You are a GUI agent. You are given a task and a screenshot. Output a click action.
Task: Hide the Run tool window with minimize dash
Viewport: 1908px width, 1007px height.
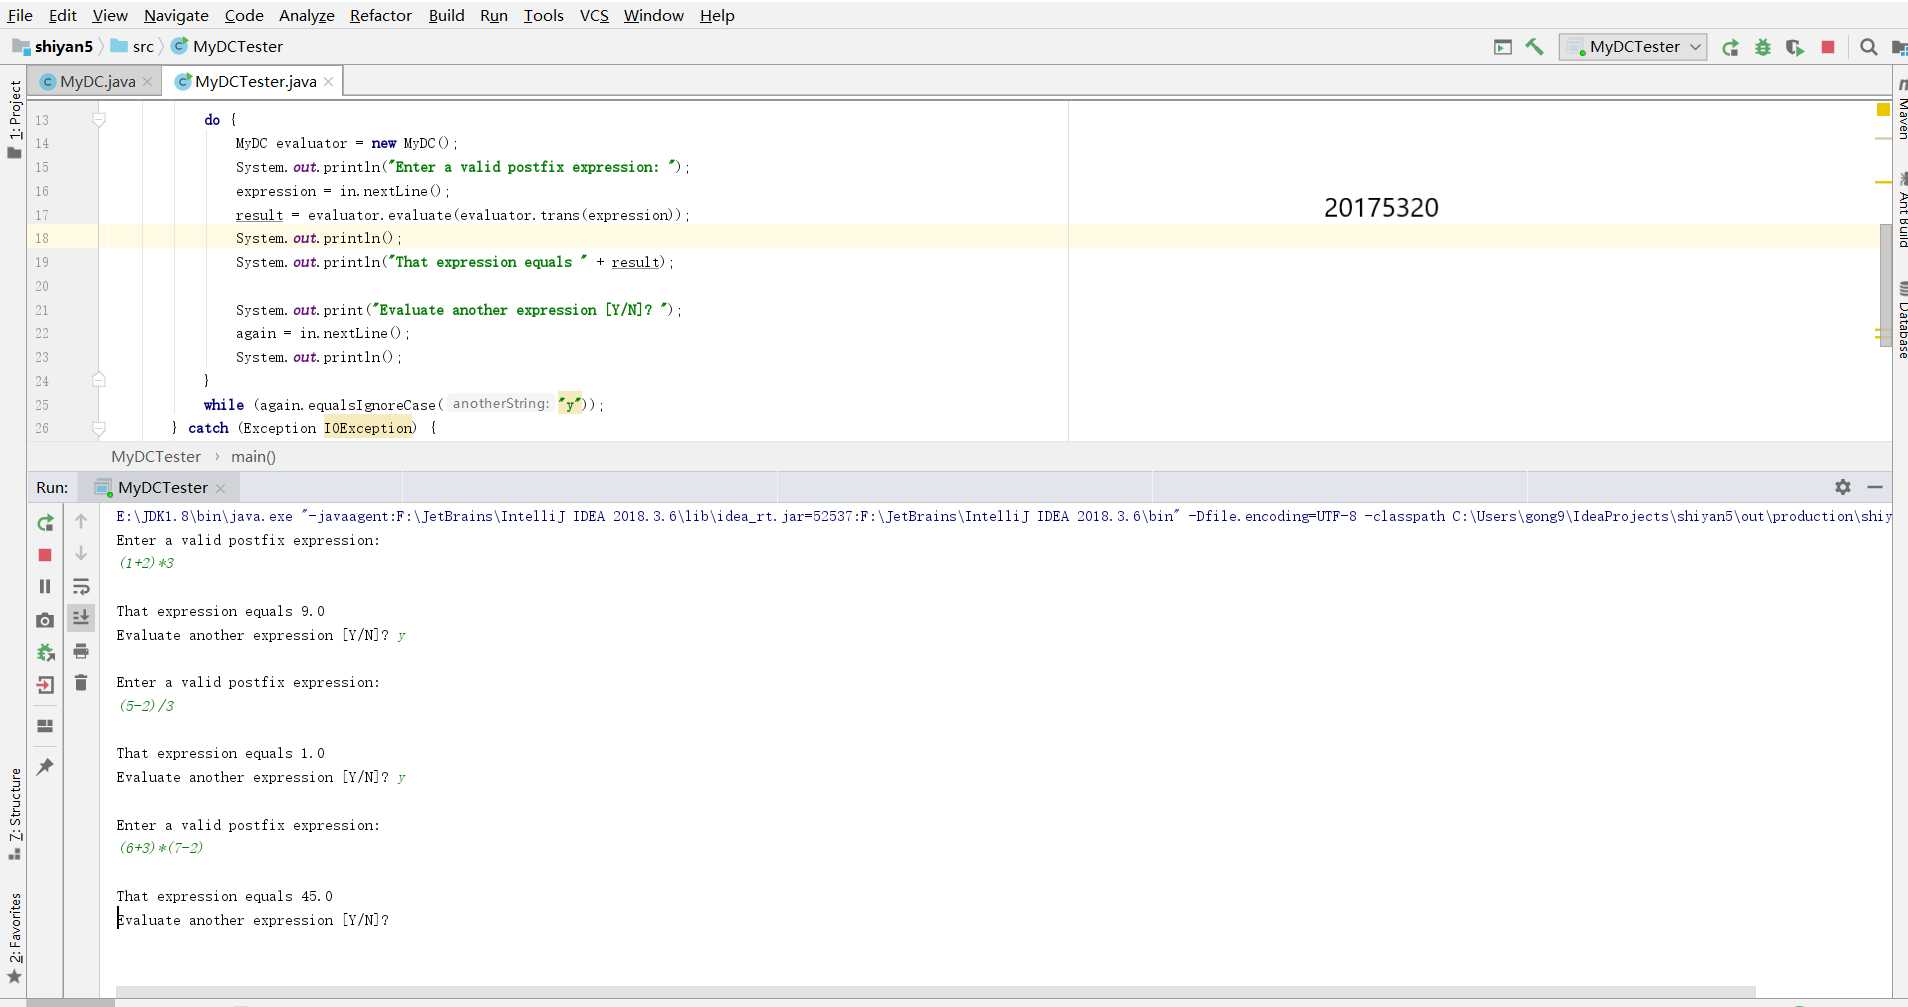point(1875,487)
